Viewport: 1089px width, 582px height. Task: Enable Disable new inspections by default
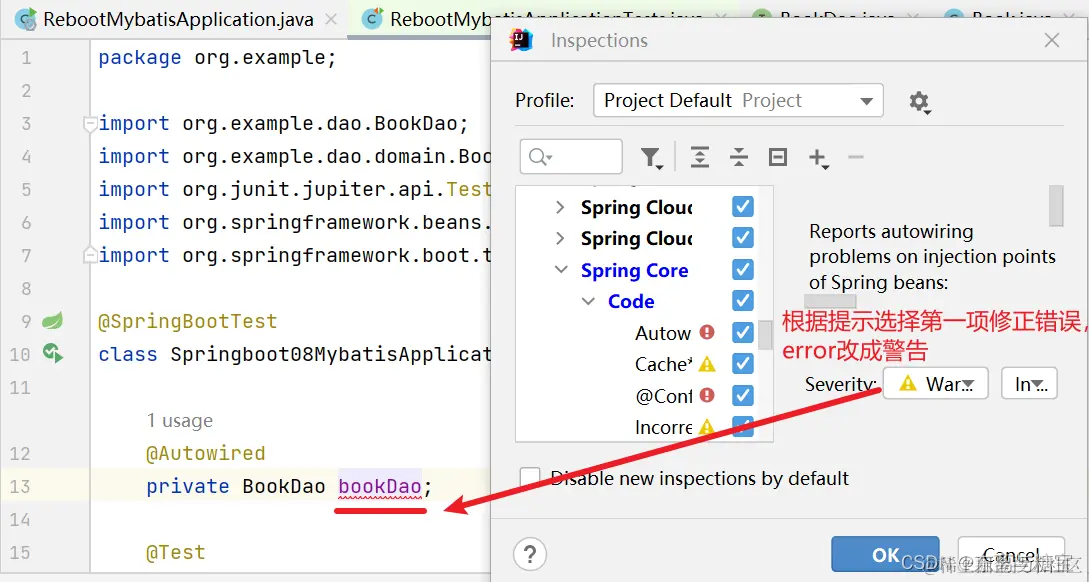[531, 478]
